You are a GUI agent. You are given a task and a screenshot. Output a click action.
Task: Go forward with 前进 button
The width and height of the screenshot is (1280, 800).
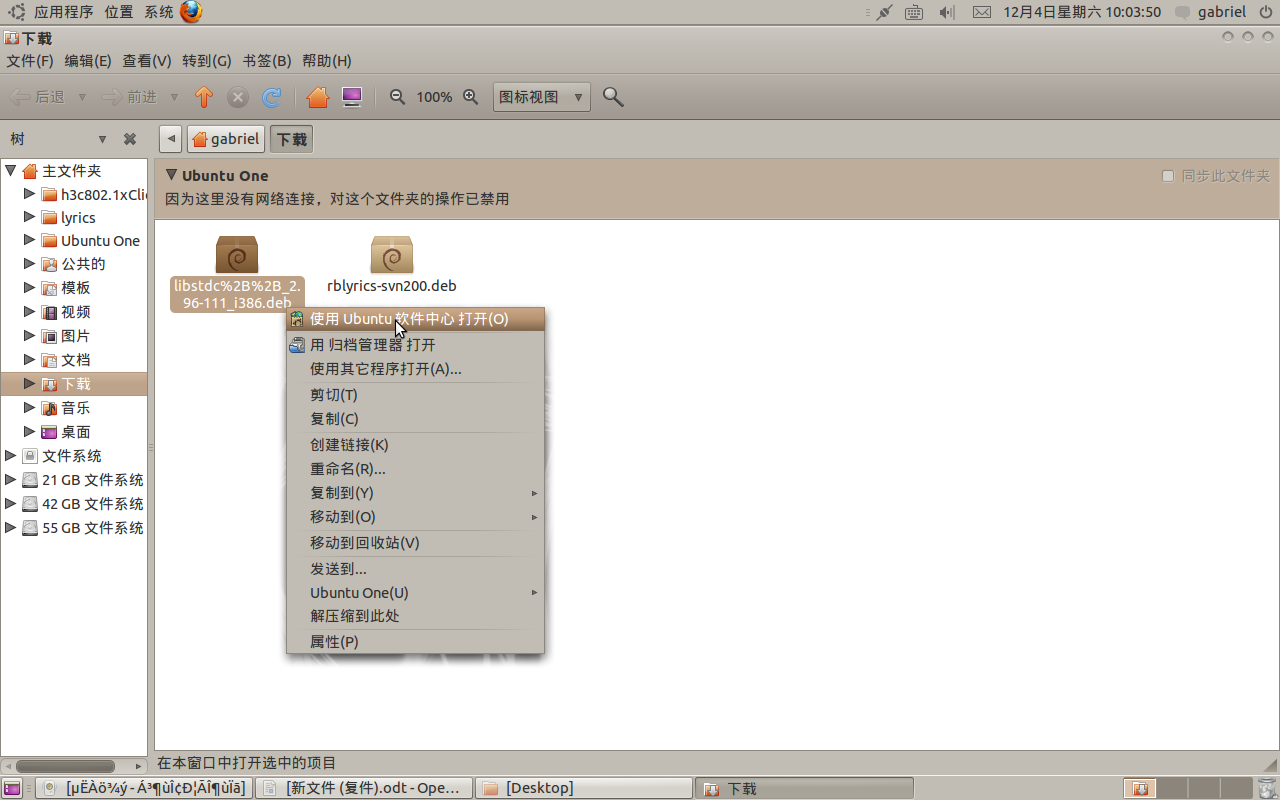click(x=131, y=97)
